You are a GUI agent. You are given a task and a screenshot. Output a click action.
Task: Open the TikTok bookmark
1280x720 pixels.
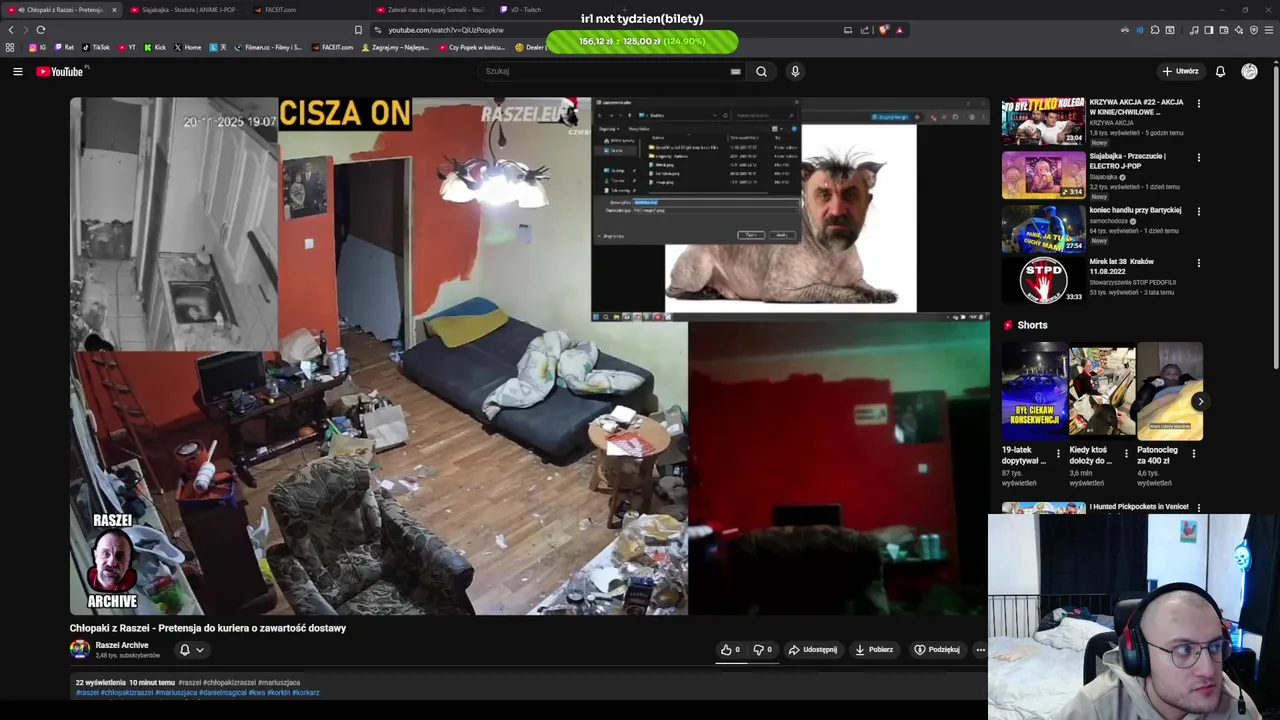pos(96,47)
